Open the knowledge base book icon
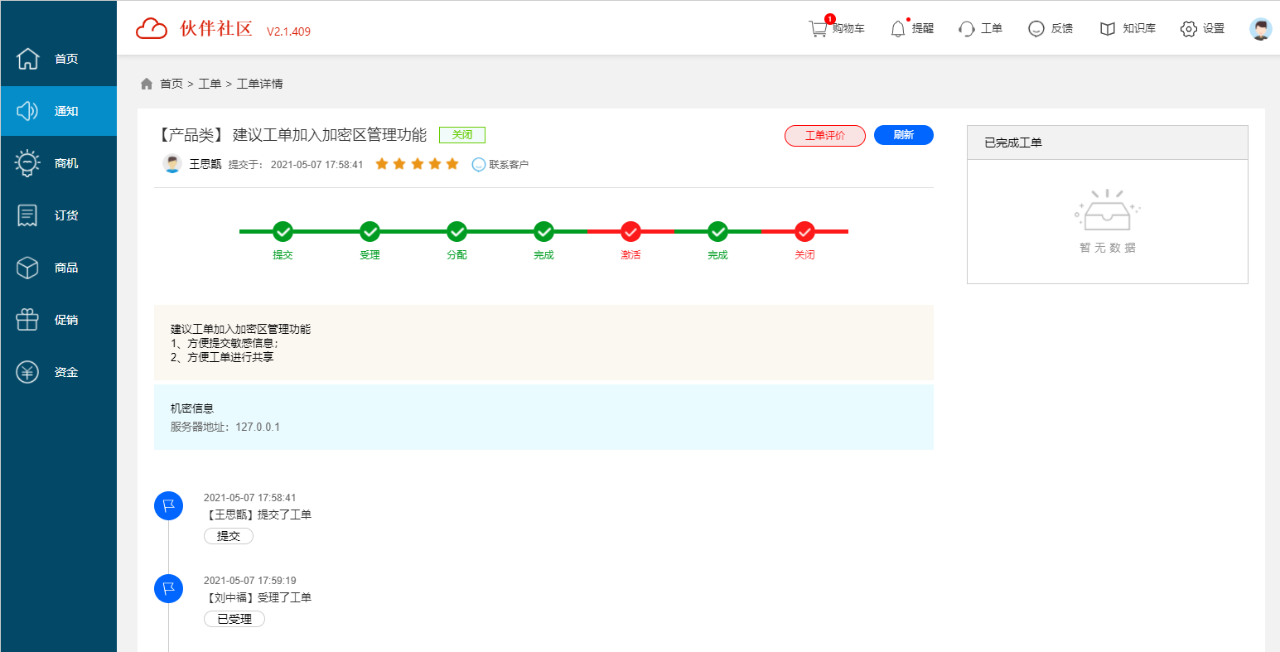 point(1107,29)
